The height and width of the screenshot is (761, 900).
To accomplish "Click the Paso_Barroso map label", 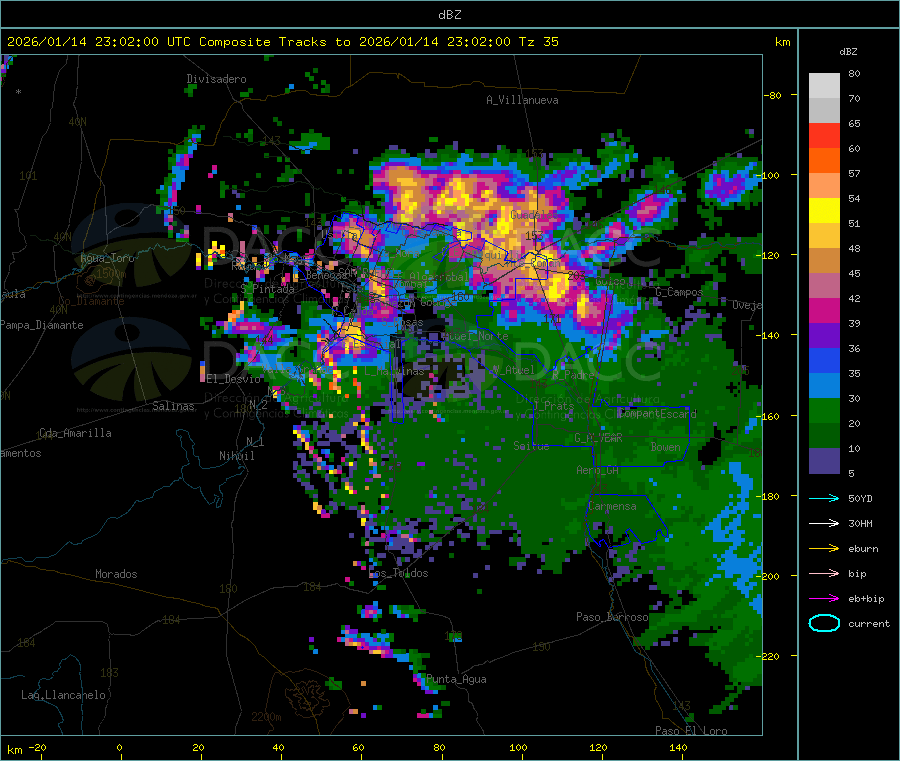I will click(x=612, y=617).
